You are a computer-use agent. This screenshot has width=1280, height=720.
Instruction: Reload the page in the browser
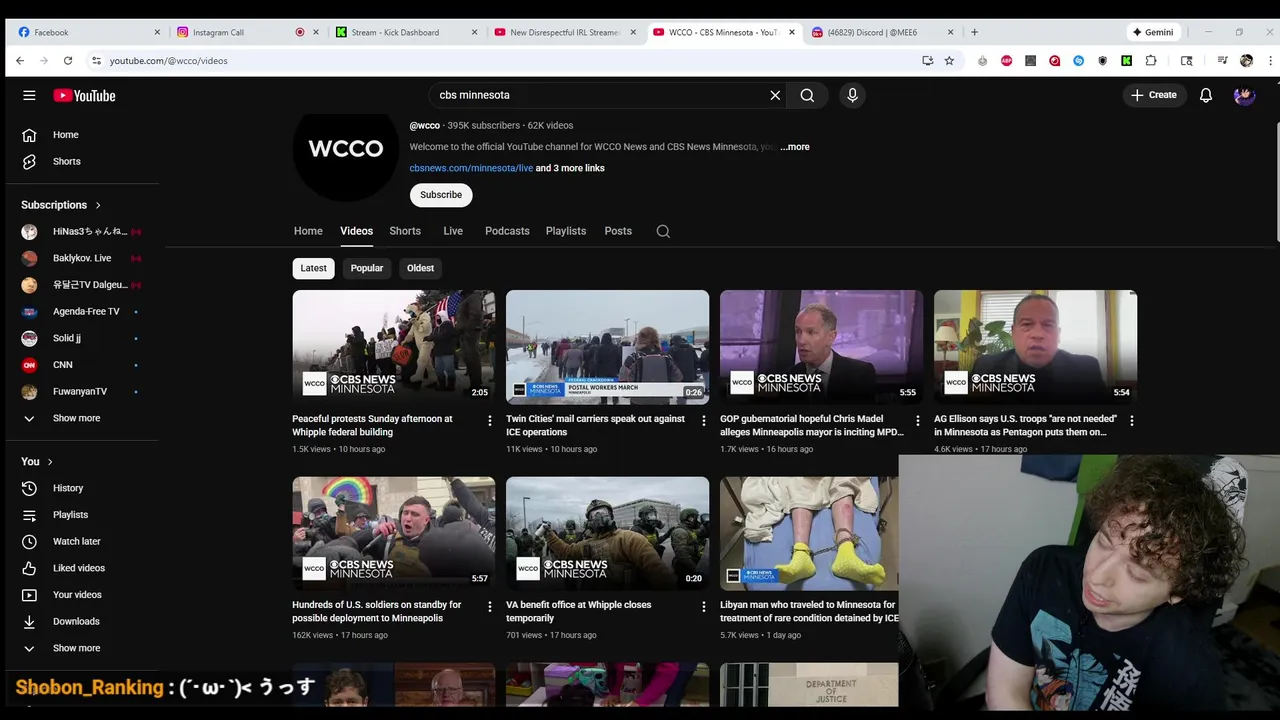tap(68, 61)
